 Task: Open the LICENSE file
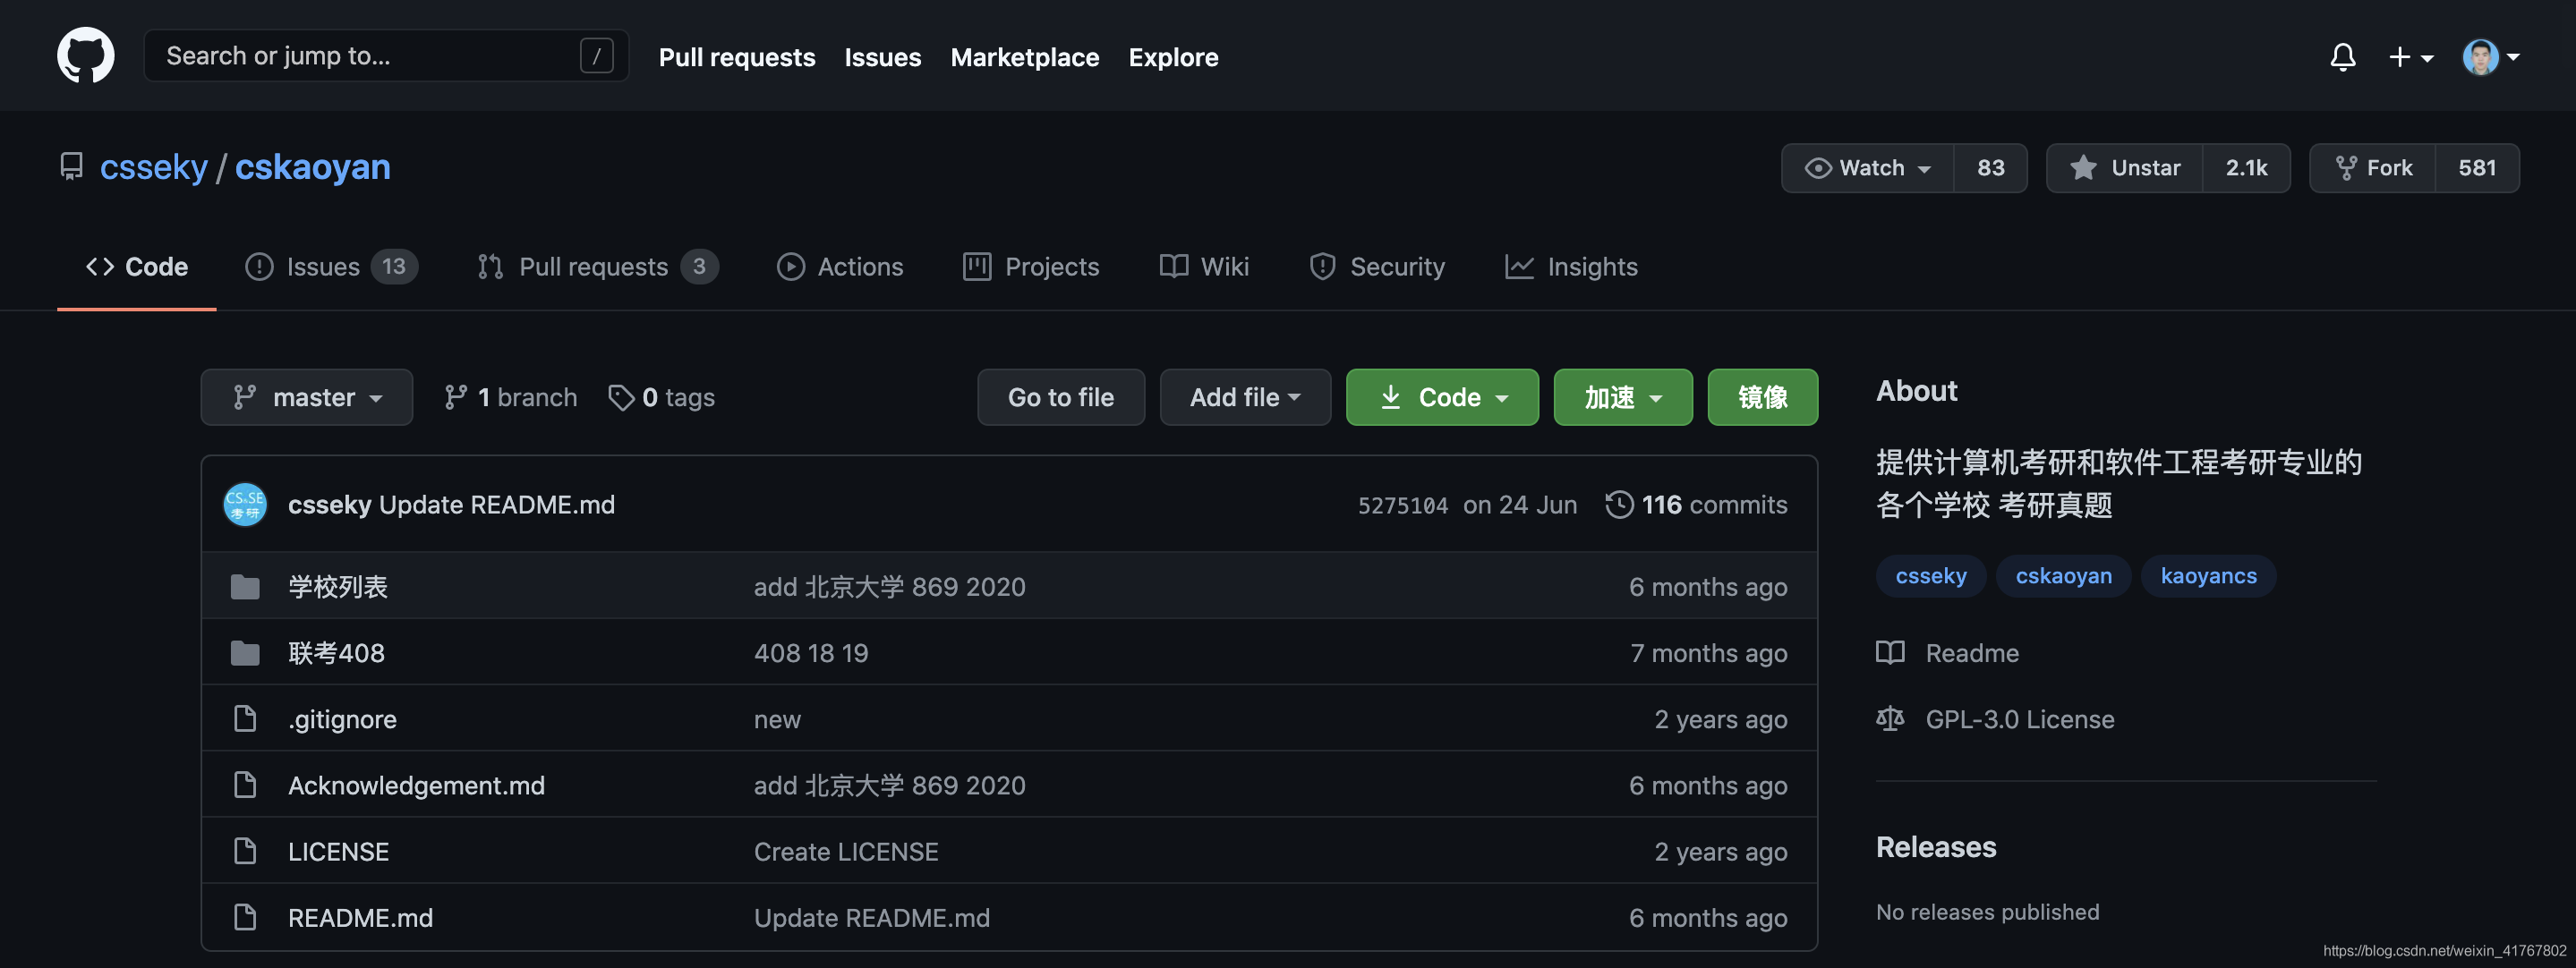338,851
